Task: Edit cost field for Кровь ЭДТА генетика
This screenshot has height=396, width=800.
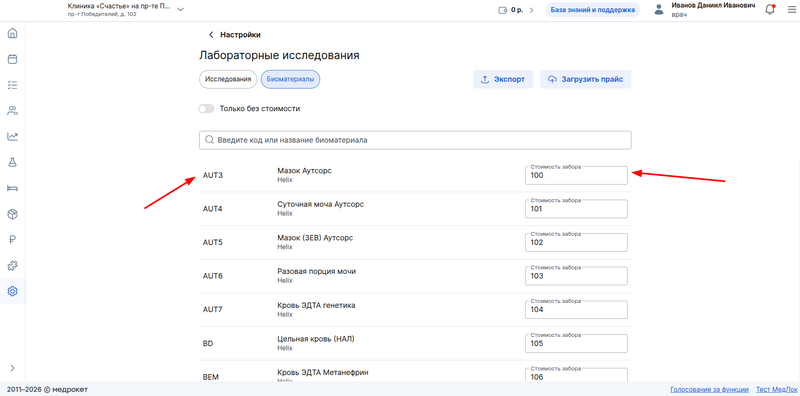Action: pos(576,309)
